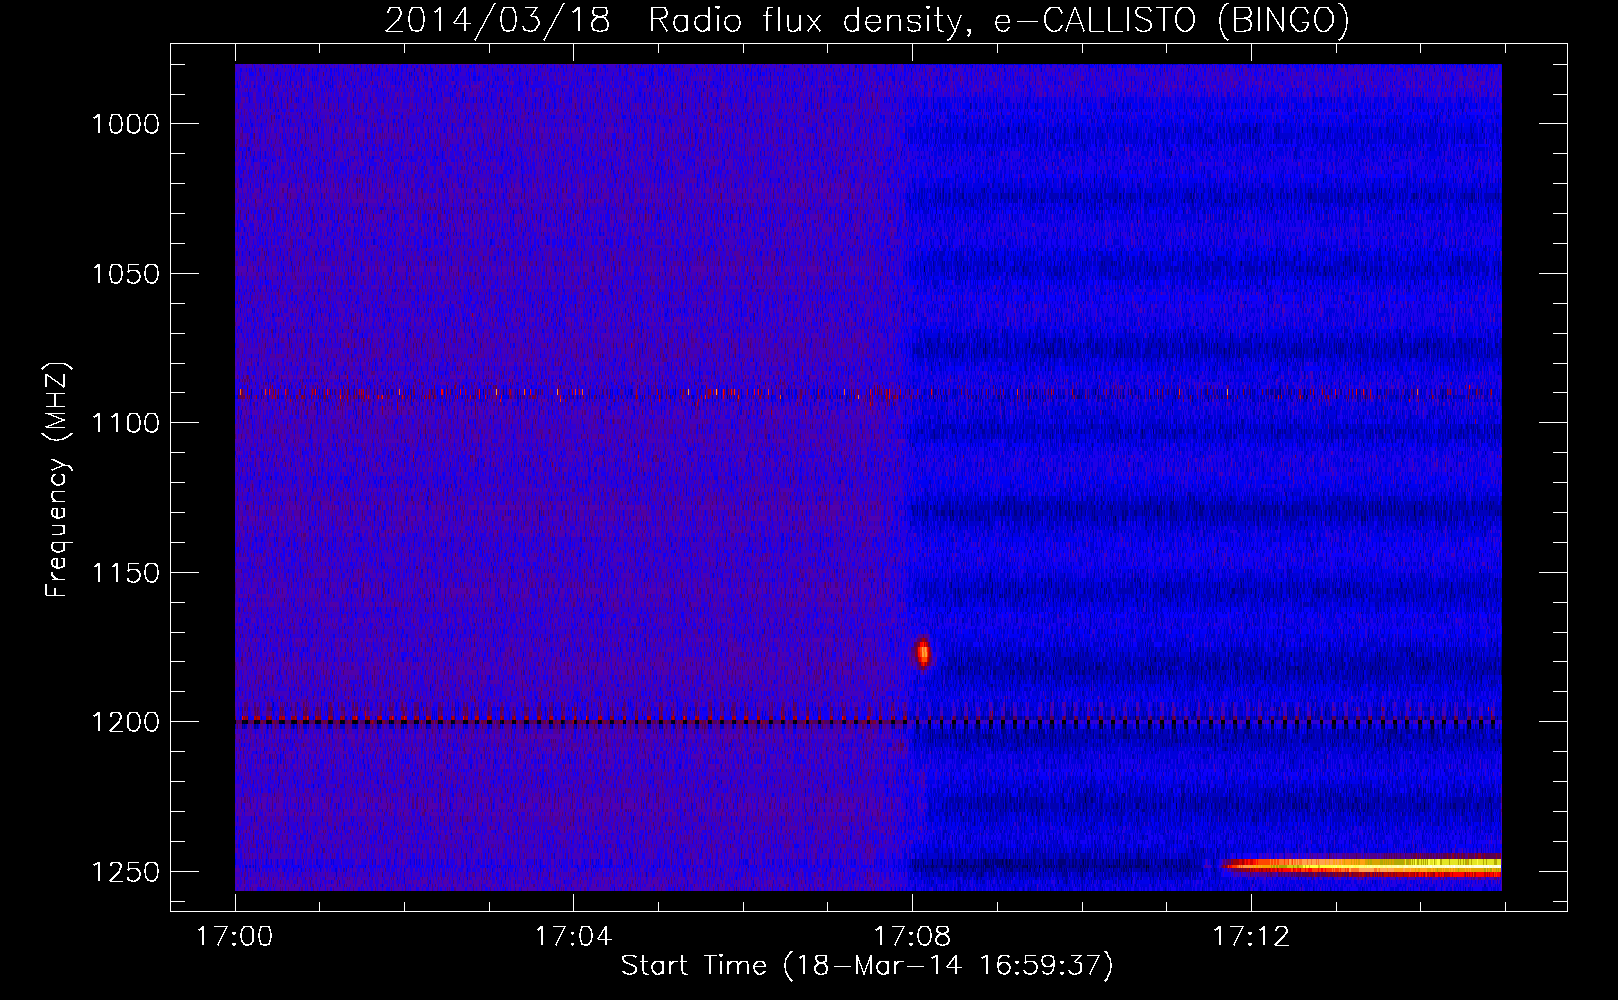1618x1000 pixels.
Task: Click the '17:12' time axis label
Action: 1251,937
